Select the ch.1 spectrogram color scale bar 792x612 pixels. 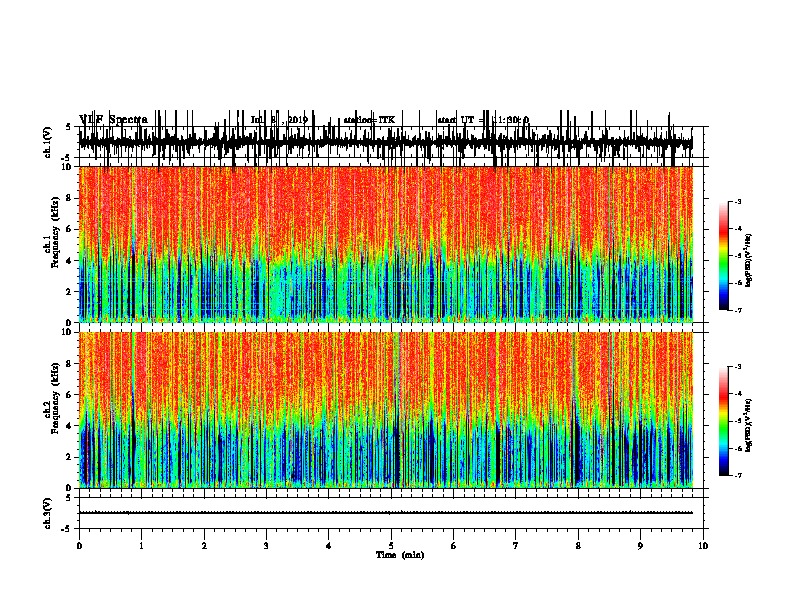click(x=724, y=256)
